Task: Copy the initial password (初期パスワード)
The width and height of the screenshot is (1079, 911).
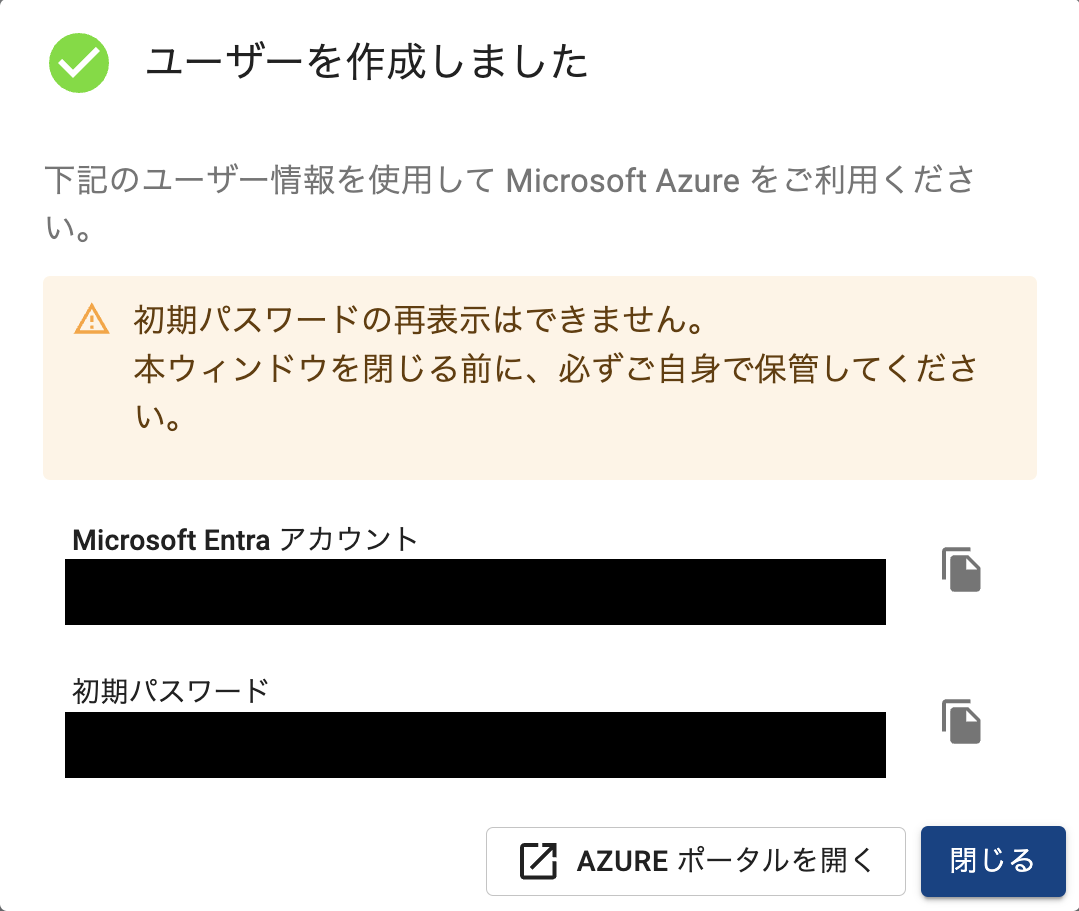Action: [961, 722]
